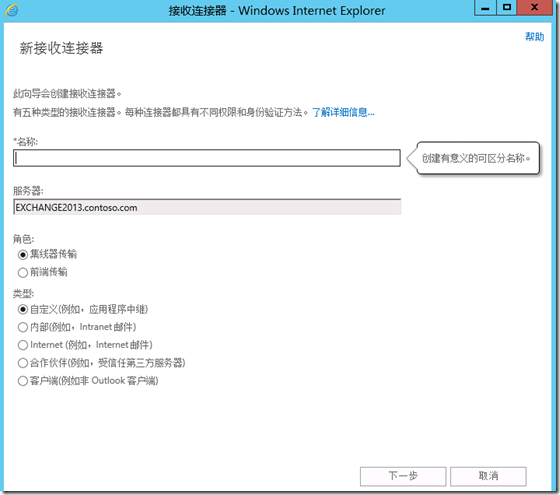Close the 接收连接器 window
Screen dimensions: 560x495
tap(534, 8)
